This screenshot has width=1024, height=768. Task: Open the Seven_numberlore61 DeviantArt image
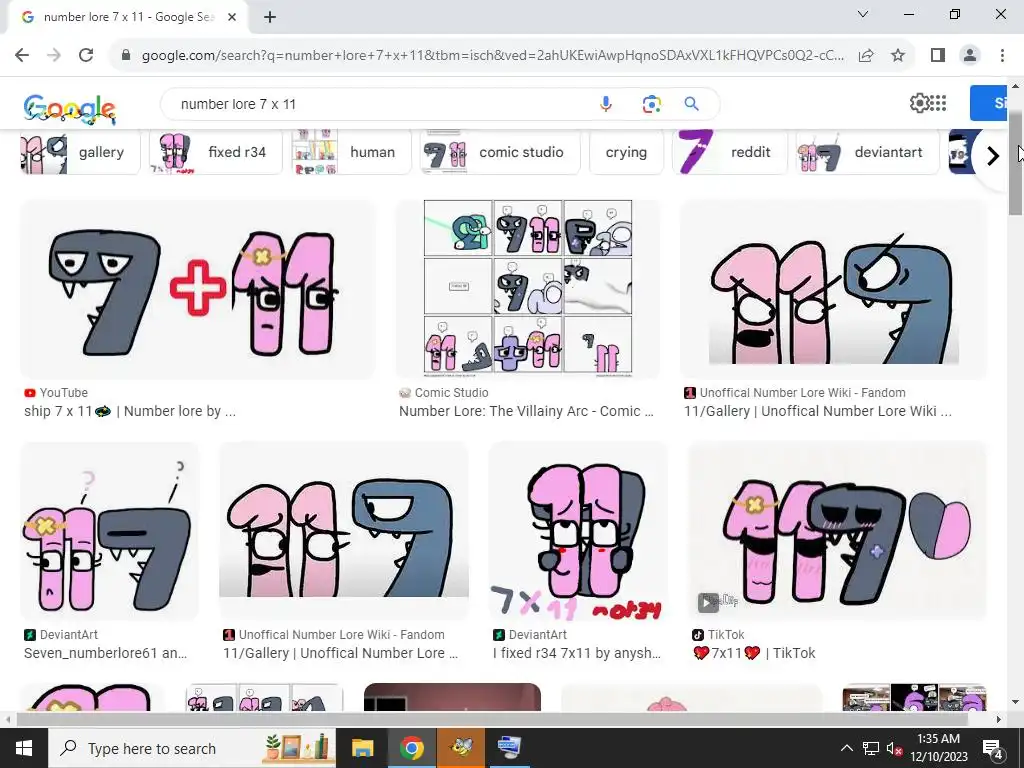pos(109,532)
